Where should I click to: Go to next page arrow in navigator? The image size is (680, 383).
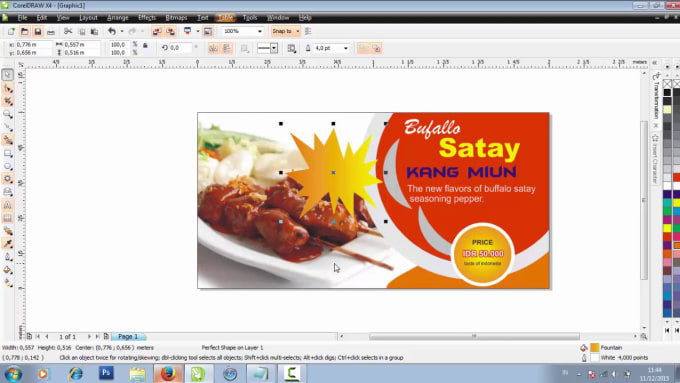coord(89,337)
